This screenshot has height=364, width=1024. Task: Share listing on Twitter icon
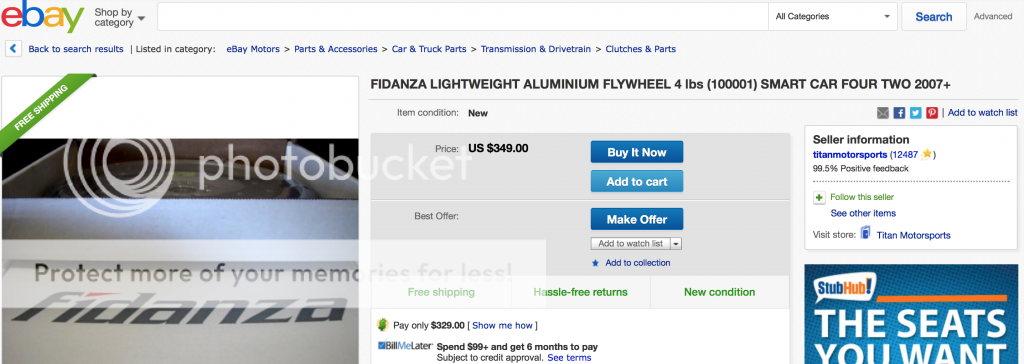pyautogui.click(x=916, y=113)
